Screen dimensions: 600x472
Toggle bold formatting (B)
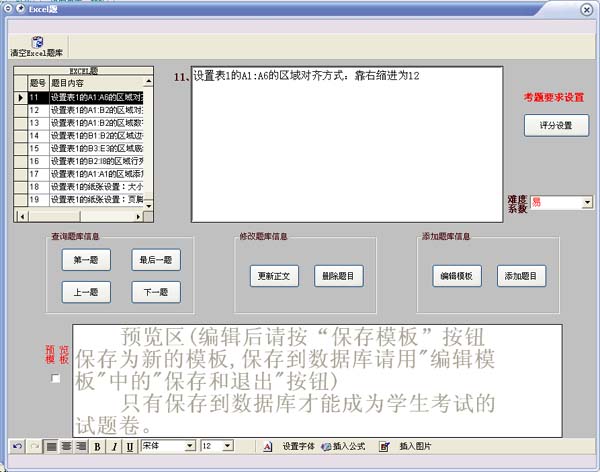pyautogui.click(x=97, y=447)
